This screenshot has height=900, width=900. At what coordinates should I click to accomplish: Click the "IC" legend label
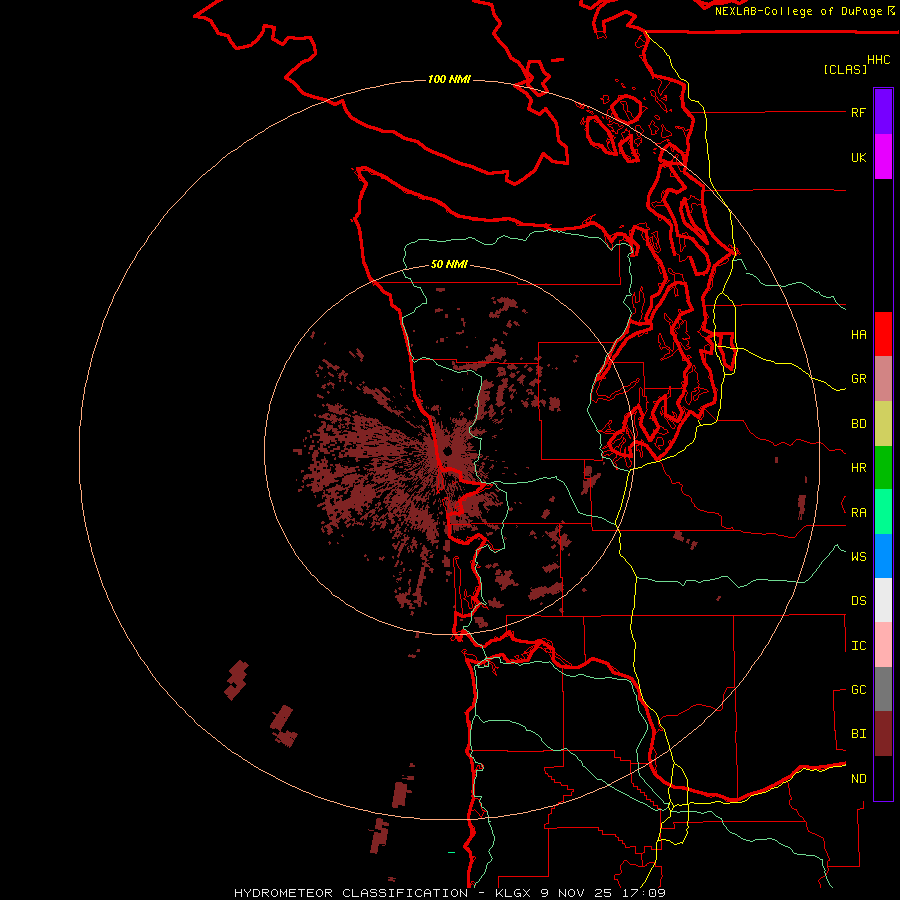pyautogui.click(x=858, y=646)
